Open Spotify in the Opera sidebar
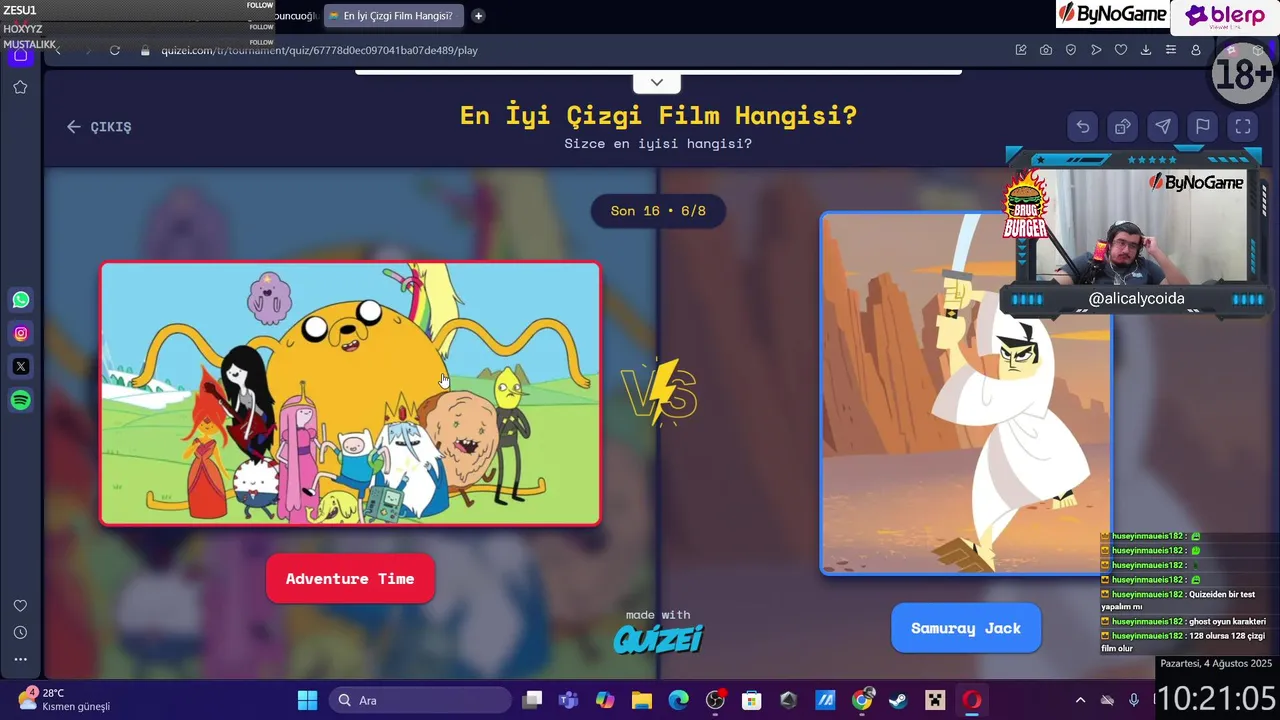Viewport: 1280px width, 720px height. click(21, 400)
